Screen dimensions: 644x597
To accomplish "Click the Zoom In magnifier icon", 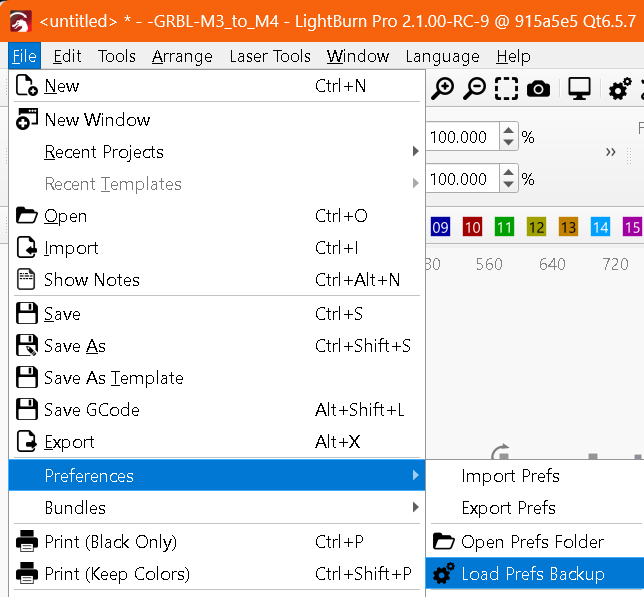I will point(442,89).
